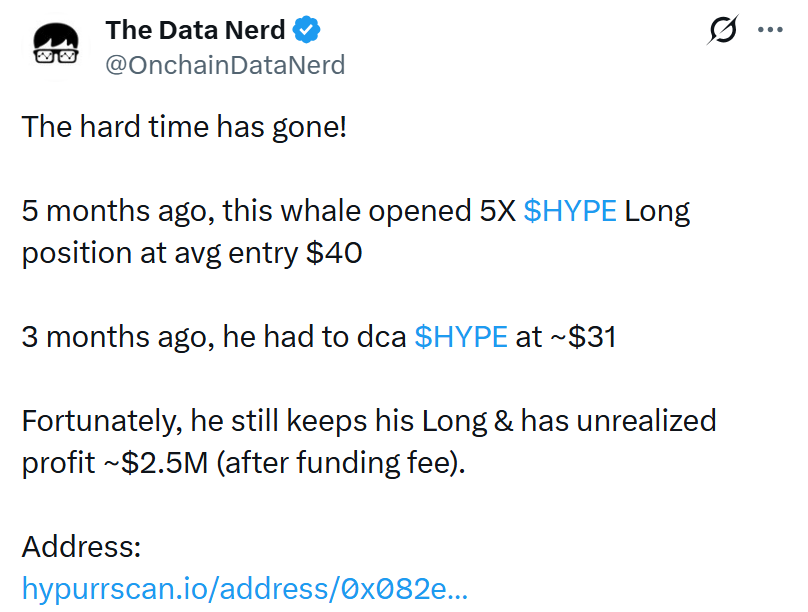The image size is (808, 612).
Task: View The Data Nerd's profile name
Action: pyautogui.click(x=195, y=30)
